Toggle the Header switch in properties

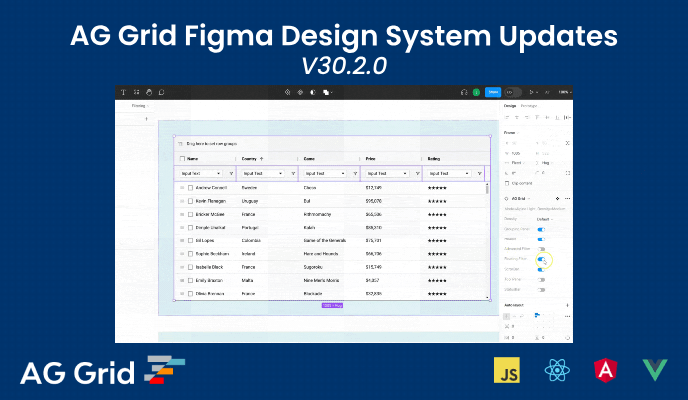coord(541,239)
